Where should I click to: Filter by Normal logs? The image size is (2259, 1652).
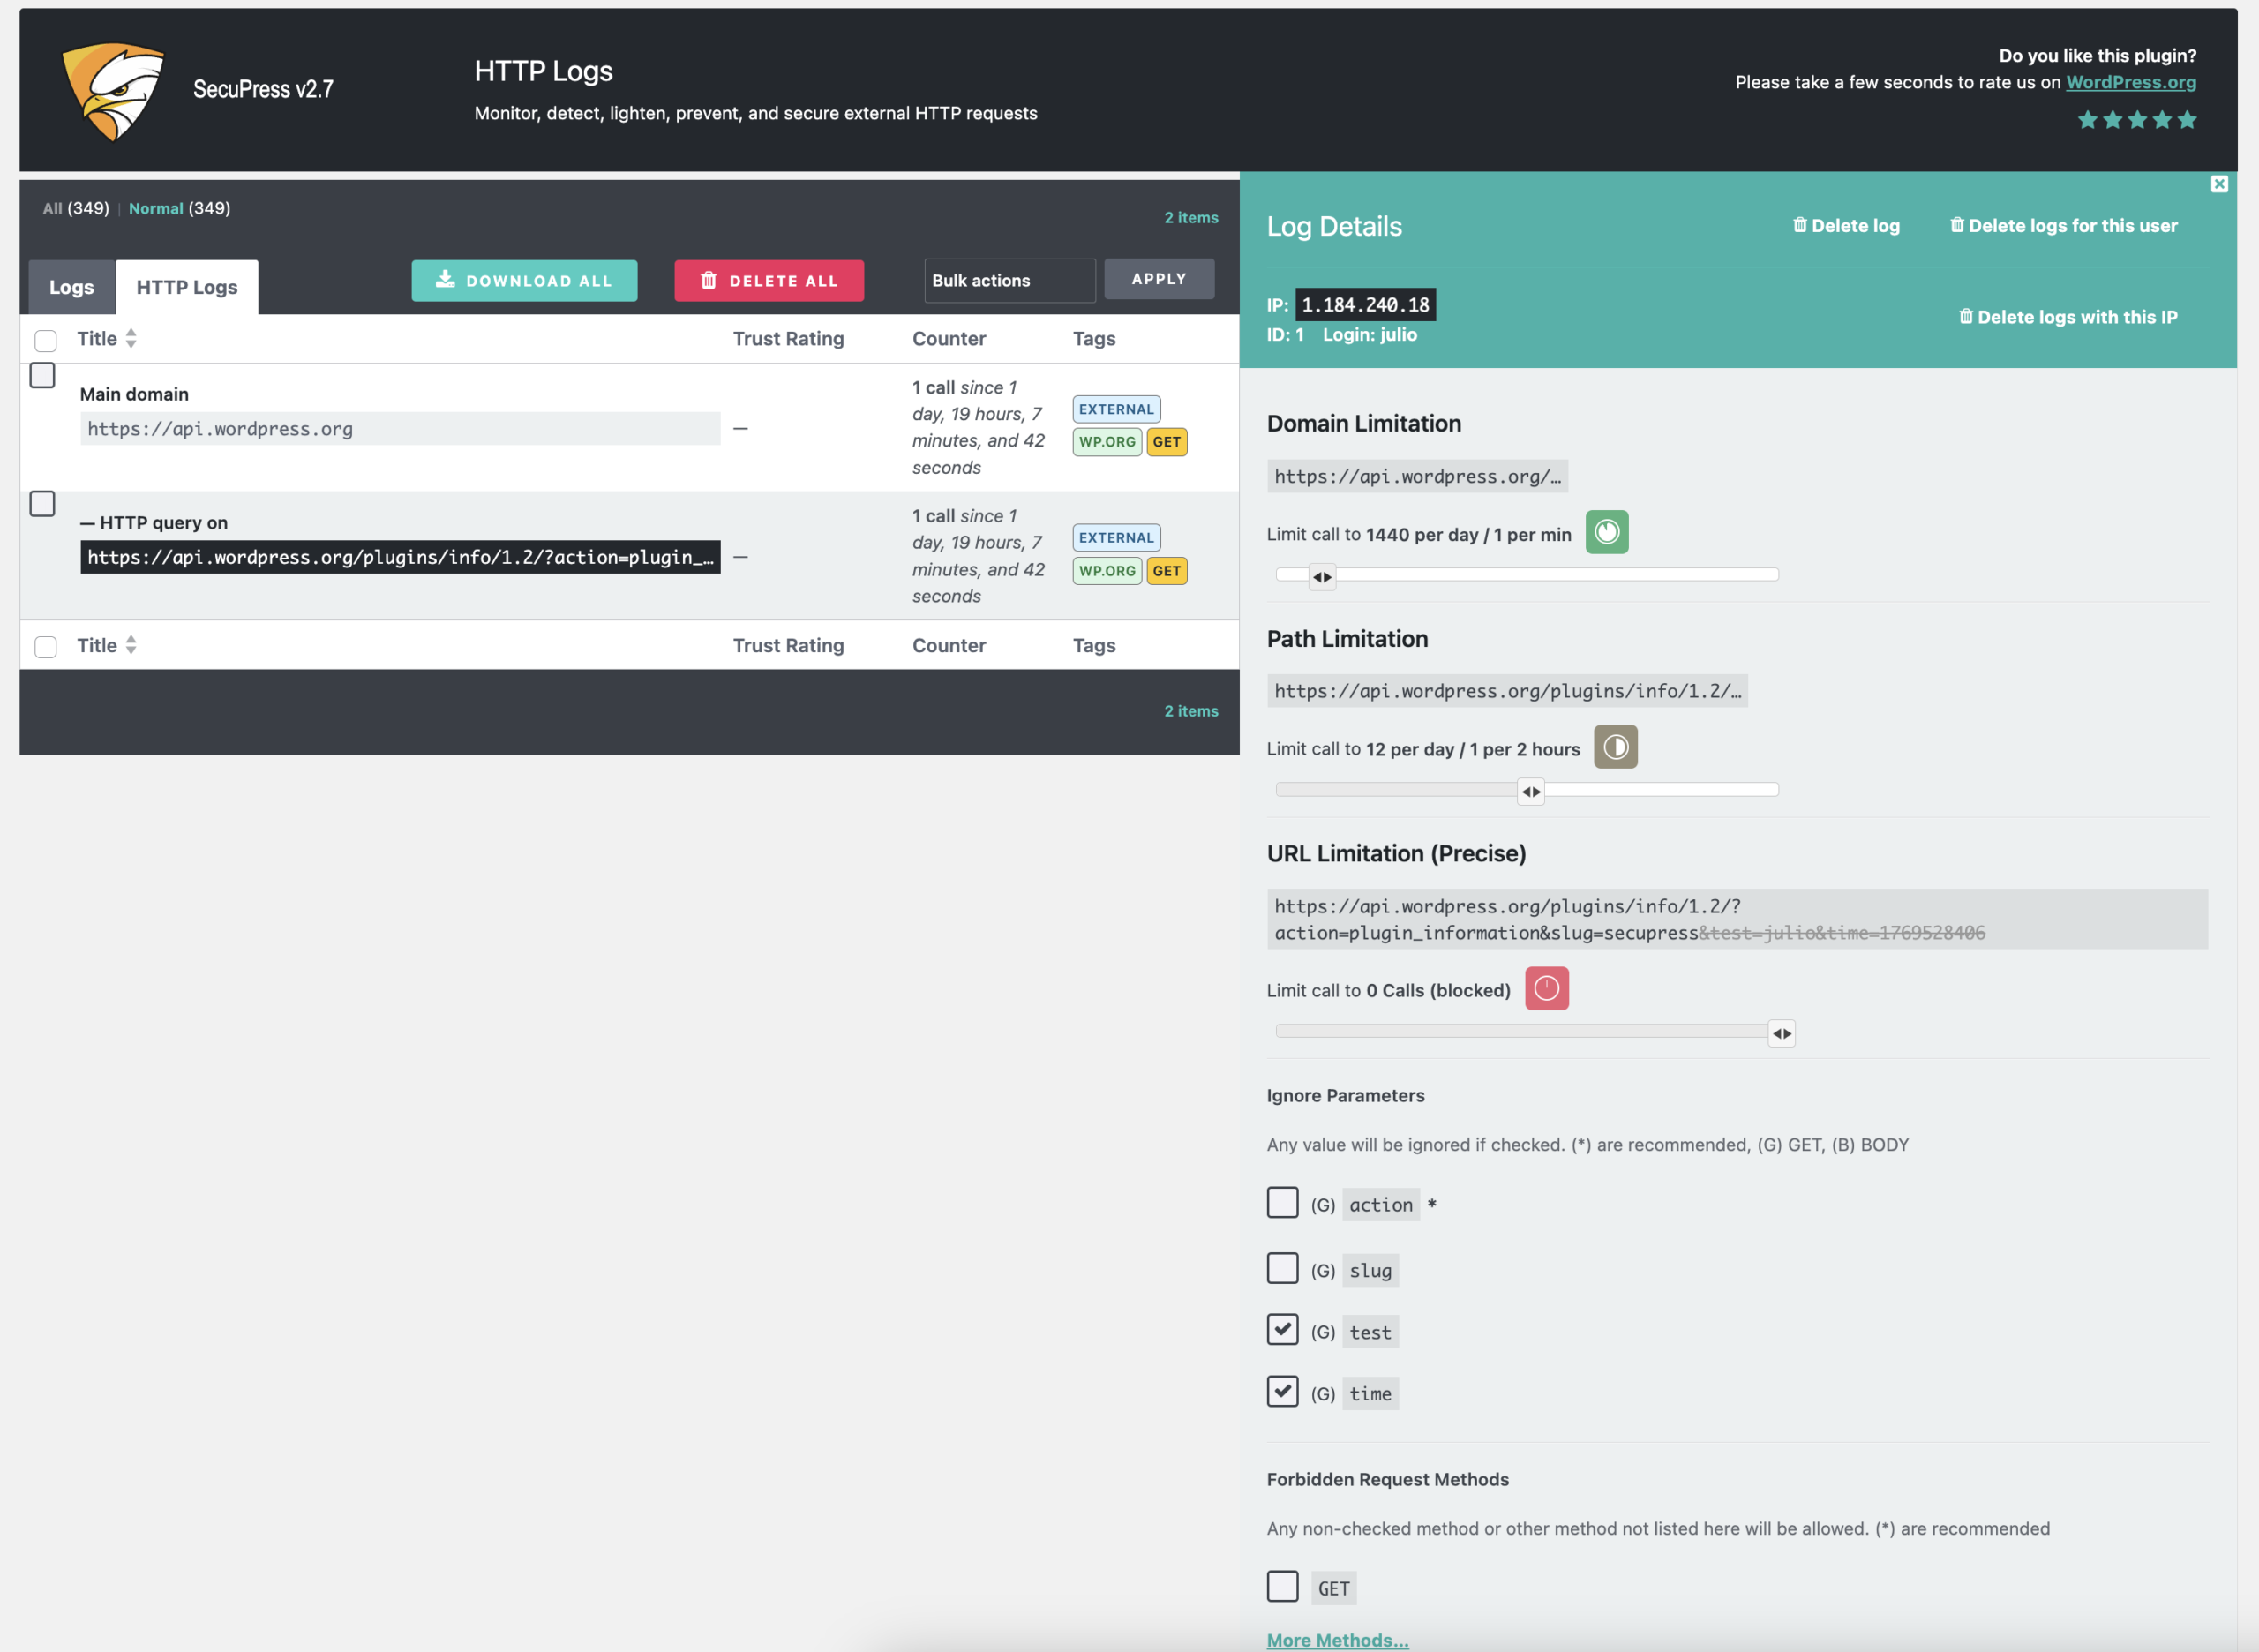click(x=155, y=209)
